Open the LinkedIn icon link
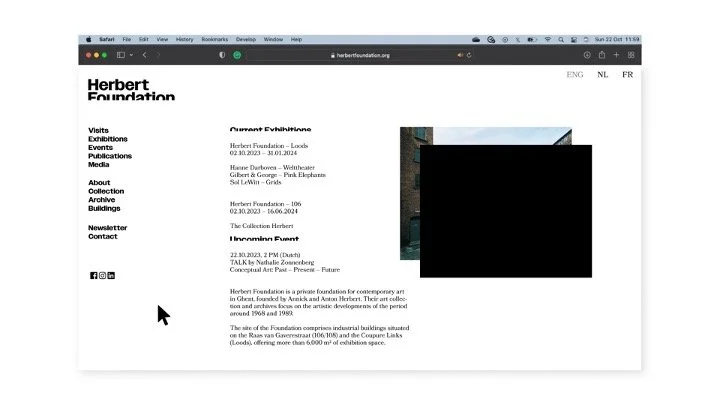The width and height of the screenshot is (720, 405). pos(111,276)
